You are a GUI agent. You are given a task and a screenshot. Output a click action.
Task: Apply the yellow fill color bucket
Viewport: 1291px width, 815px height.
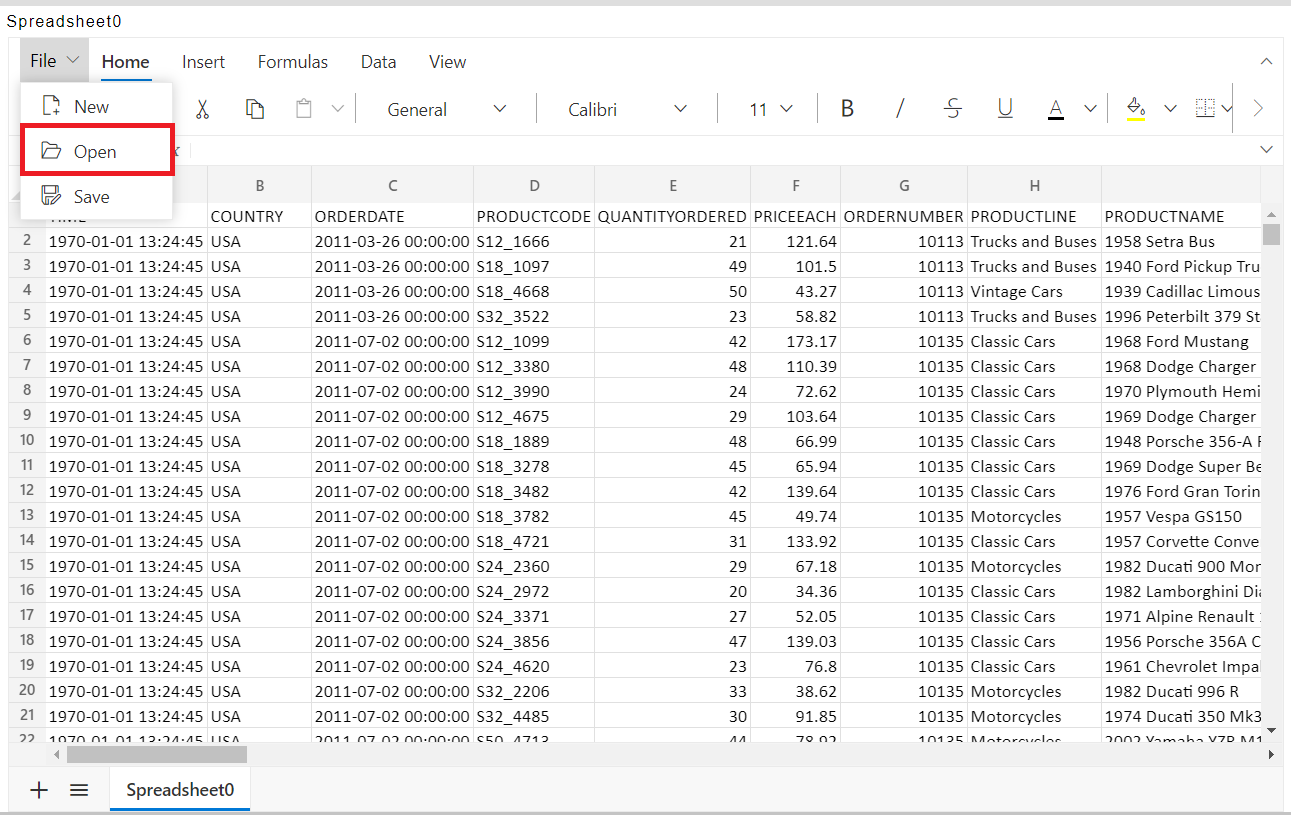tap(1136, 109)
